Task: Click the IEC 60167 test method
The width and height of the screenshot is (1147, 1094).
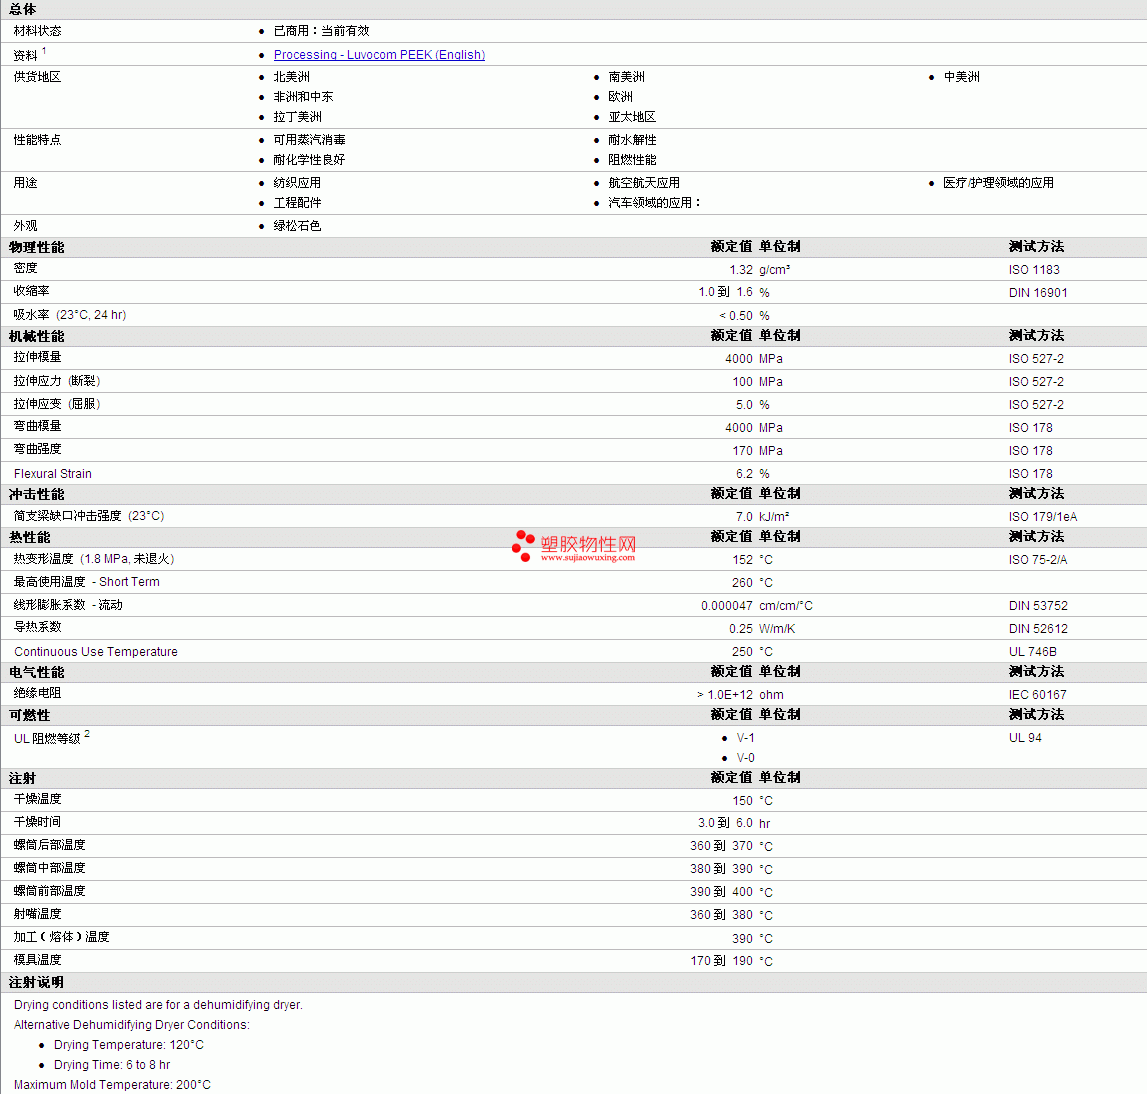Action: tap(1037, 695)
